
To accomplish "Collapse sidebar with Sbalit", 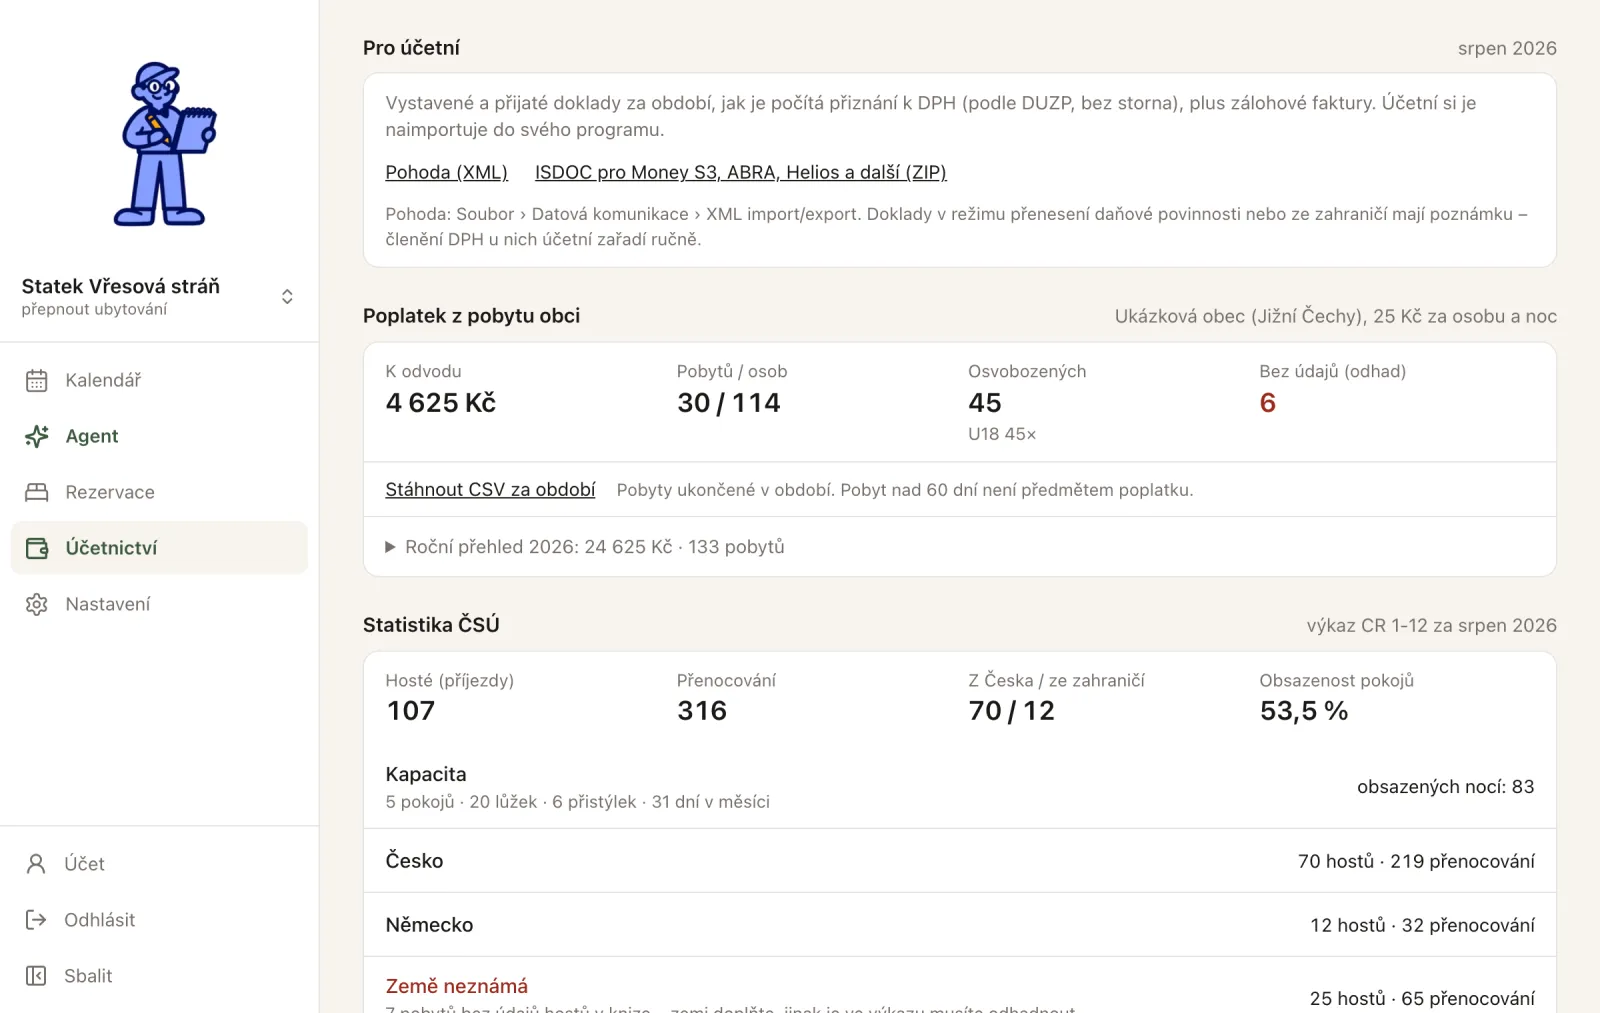I will pyautogui.click(x=159, y=976).
